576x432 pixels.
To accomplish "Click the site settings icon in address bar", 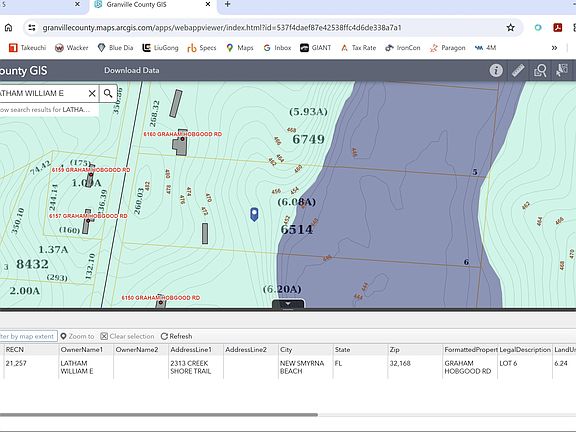I will [32, 28].
